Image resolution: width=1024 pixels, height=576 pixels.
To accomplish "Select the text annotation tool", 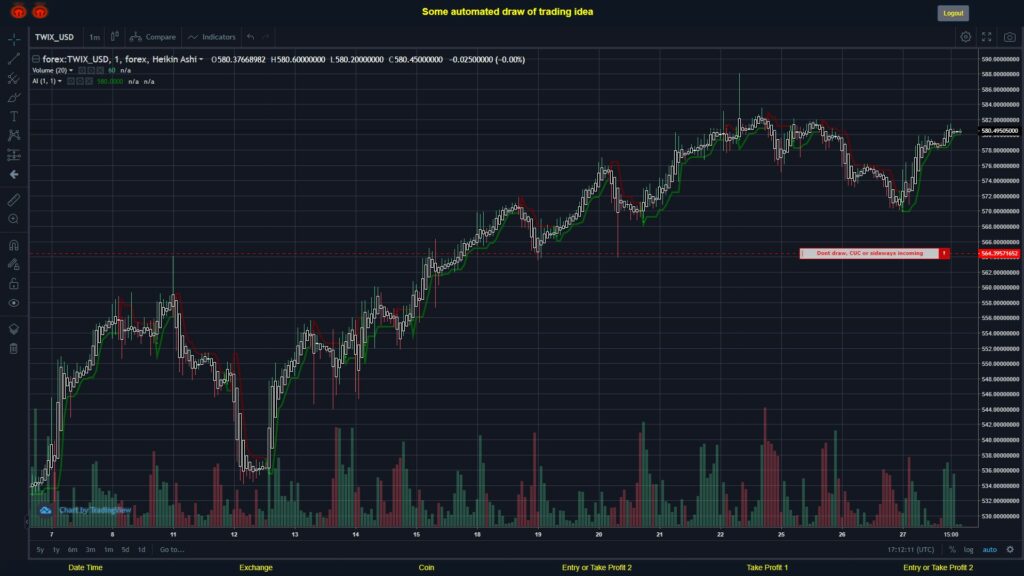I will (x=14, y=116).
